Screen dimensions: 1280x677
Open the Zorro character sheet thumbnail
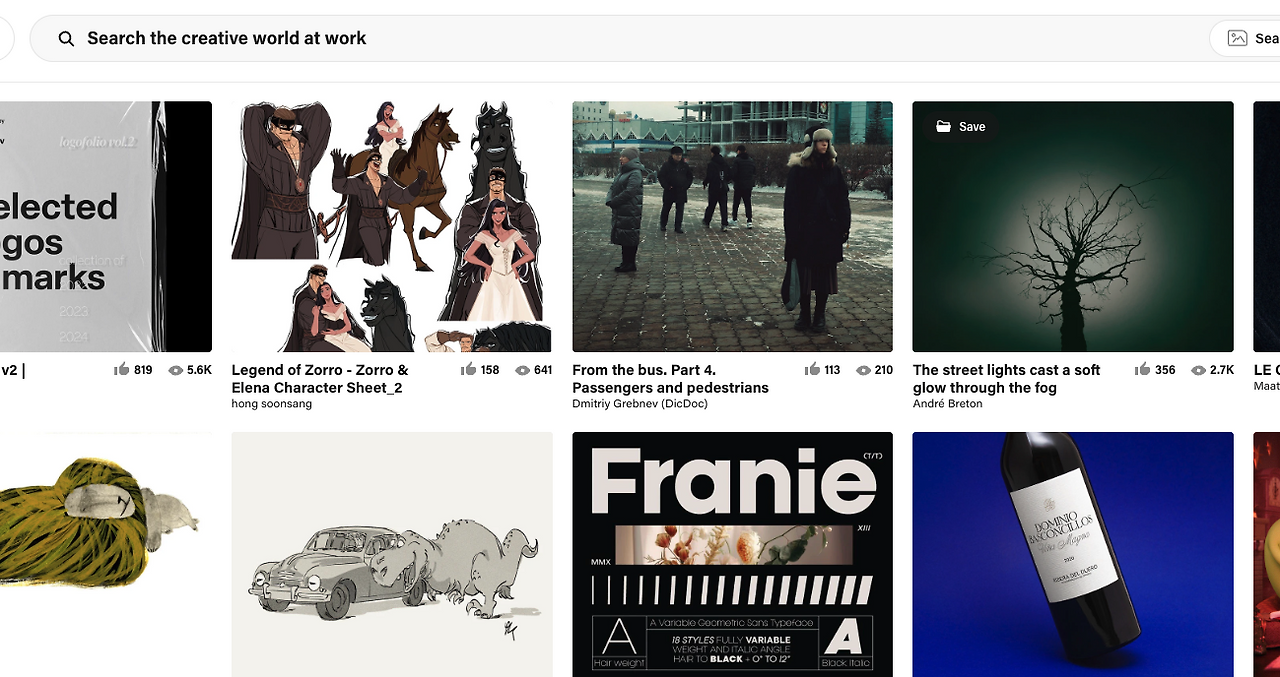392,226
